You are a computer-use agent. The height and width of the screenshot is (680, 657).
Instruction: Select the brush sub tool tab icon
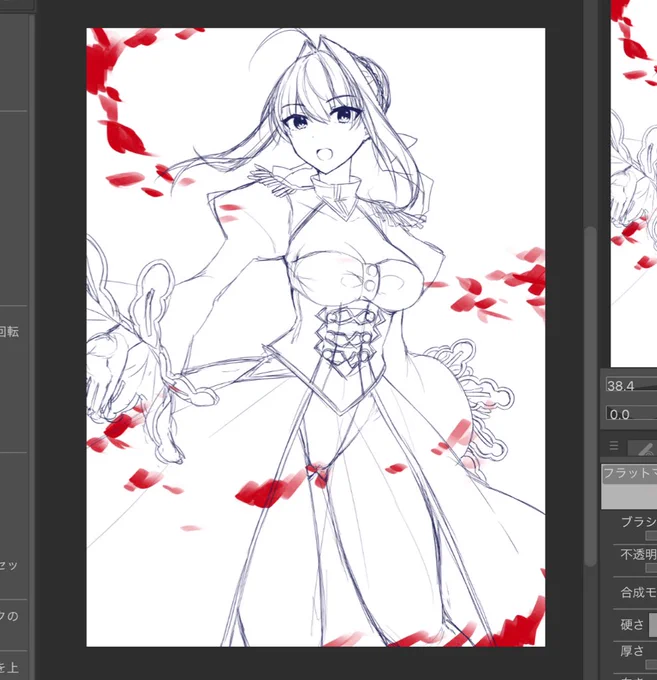coord(643,448)
